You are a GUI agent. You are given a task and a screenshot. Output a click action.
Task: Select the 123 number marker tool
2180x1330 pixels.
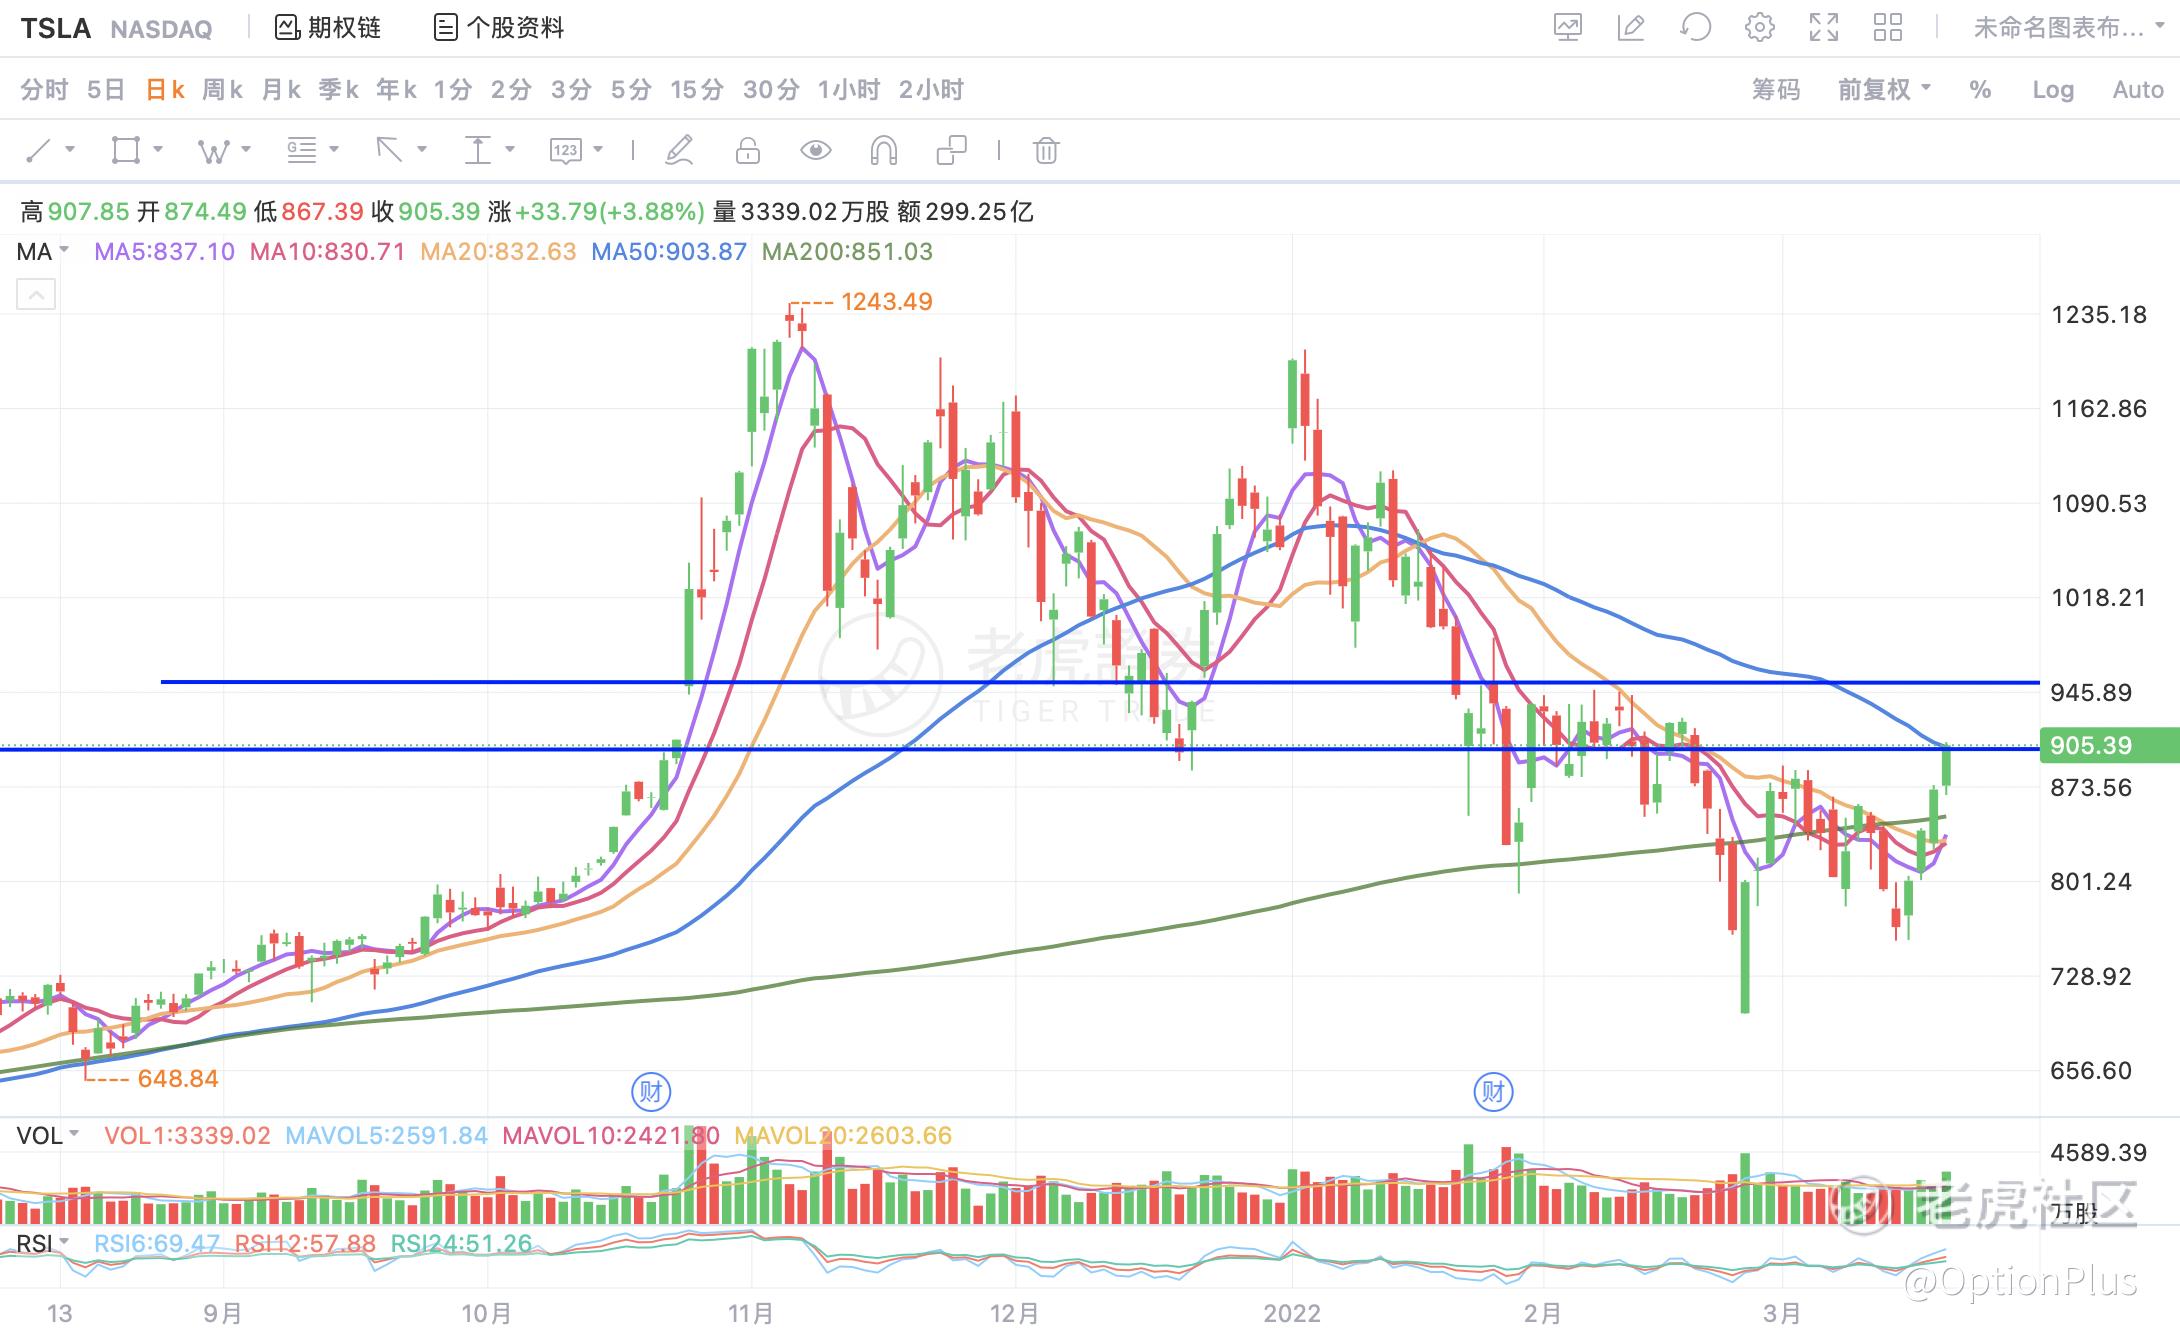coord(565,151)
